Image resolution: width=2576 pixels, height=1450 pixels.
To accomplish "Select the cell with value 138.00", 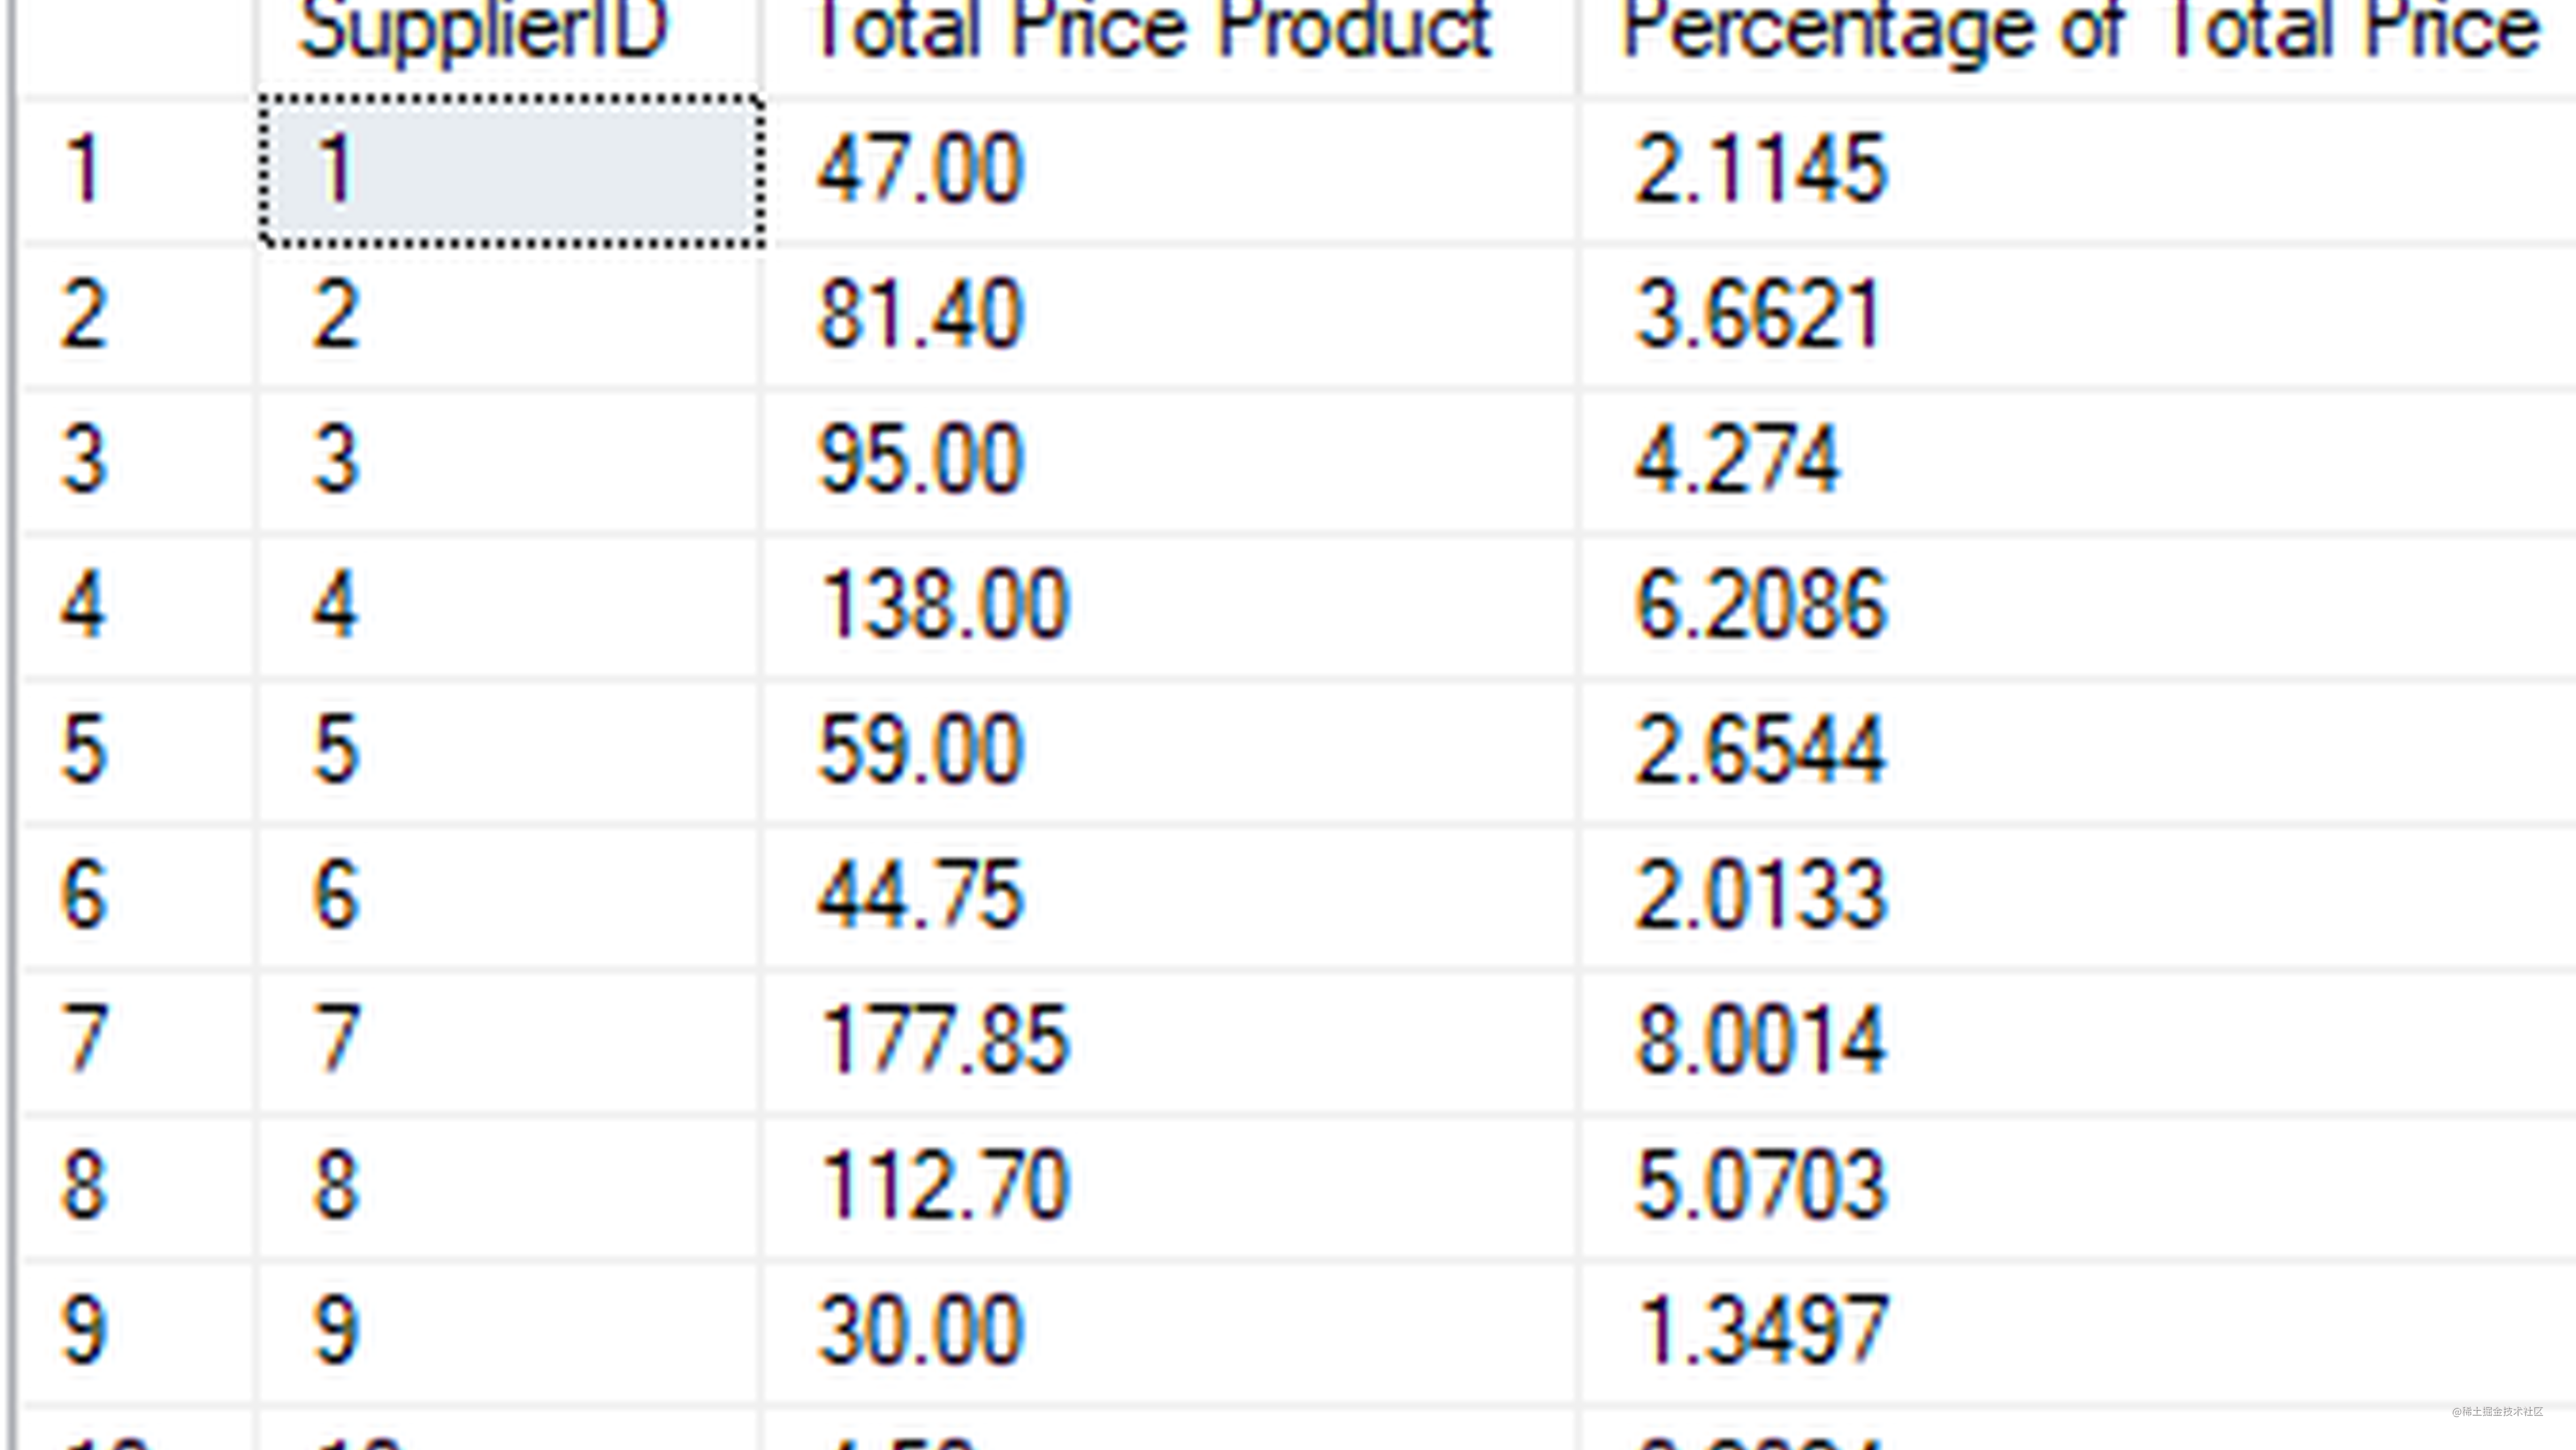I will 1170,606.
